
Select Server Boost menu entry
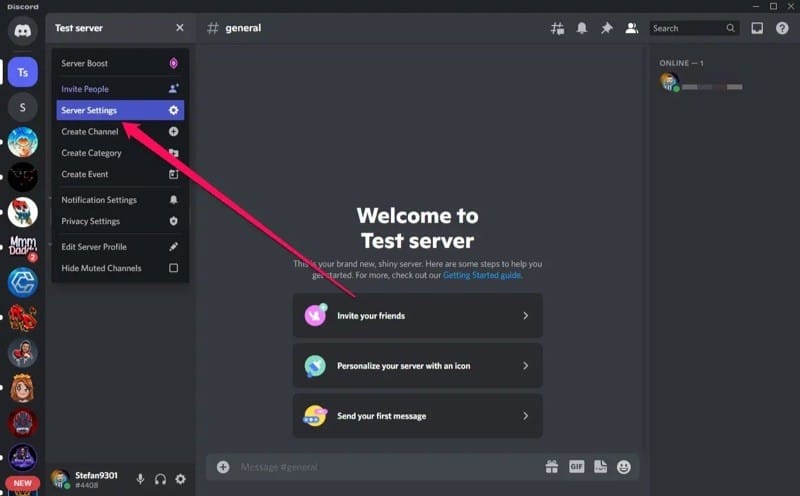(120, 63)
